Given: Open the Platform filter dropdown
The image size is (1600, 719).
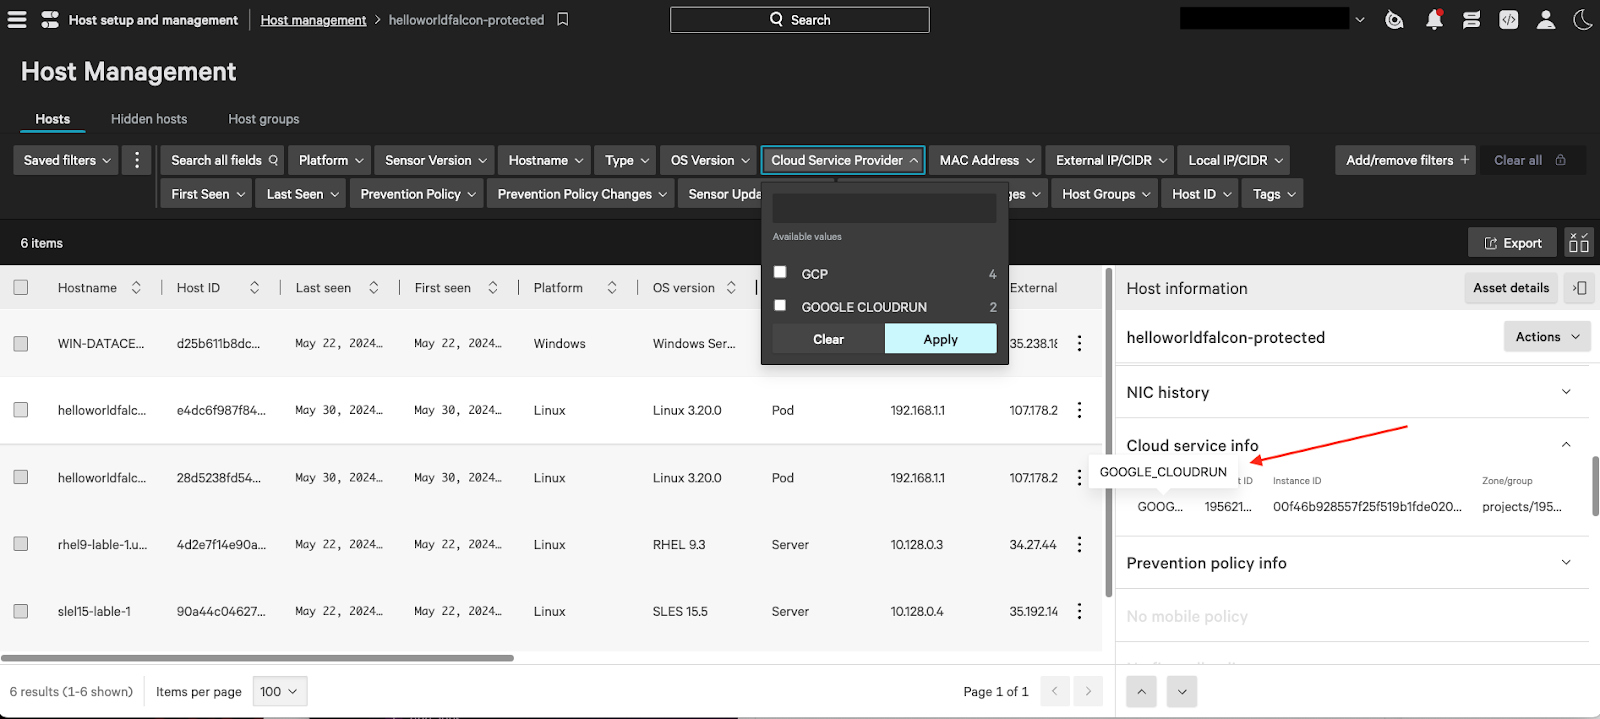Looking at the screenshot, I should click(330, 160).
